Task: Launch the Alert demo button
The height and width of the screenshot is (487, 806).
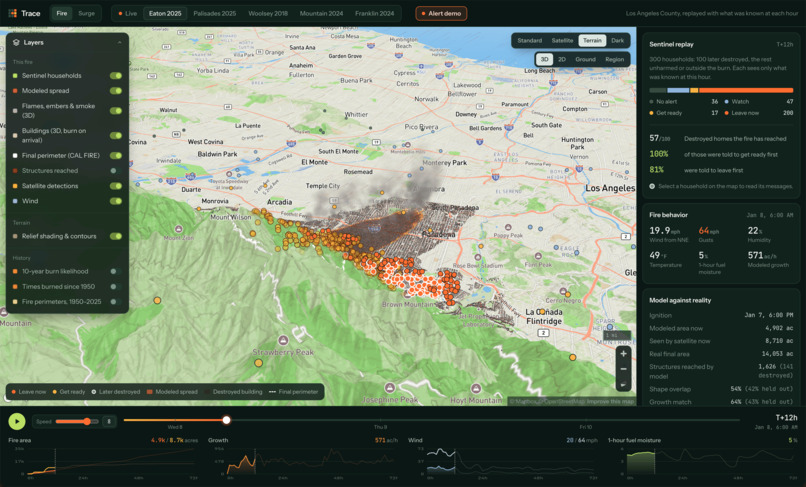Action: coord(441,13)
